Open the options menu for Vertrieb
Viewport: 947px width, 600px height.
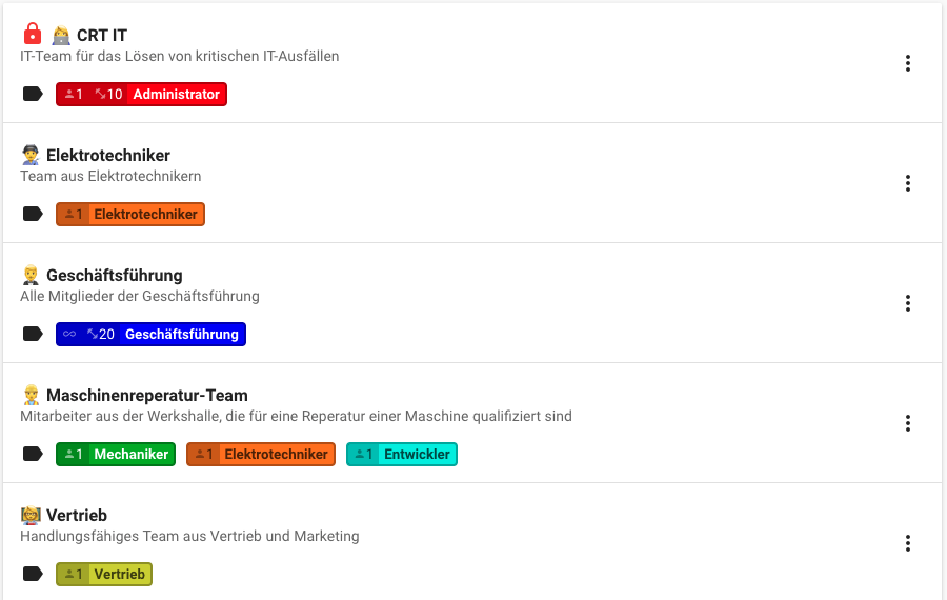coord(908,543)
